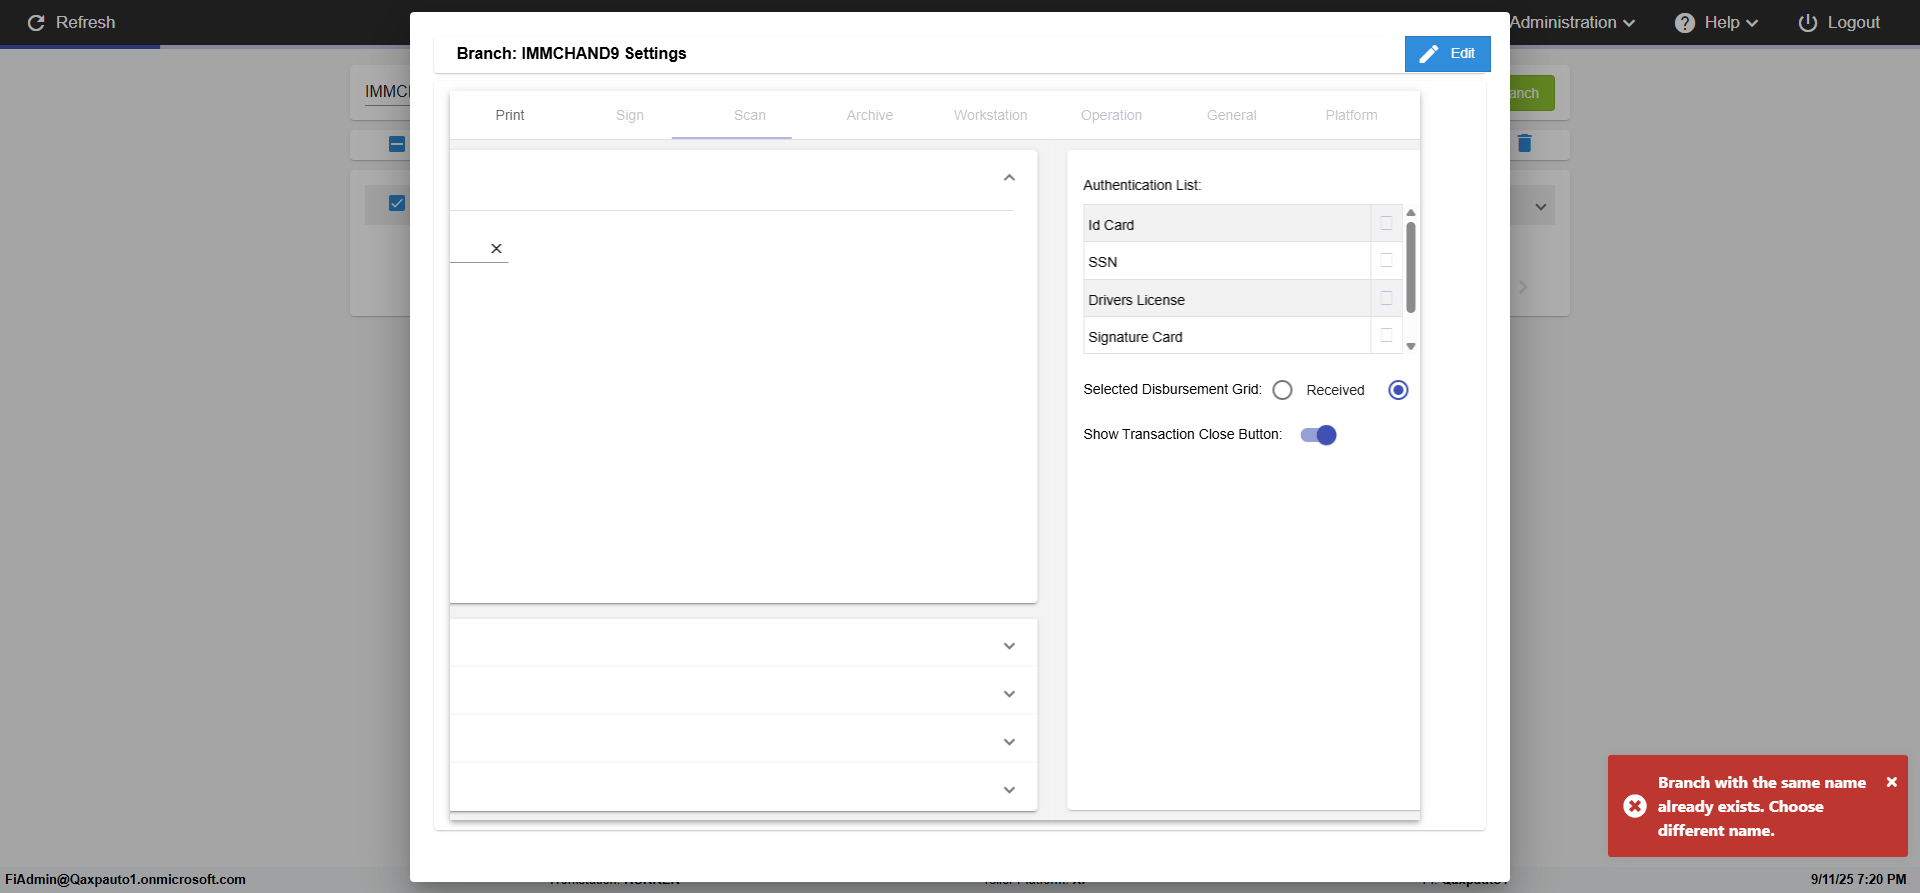Open the Administration dropdown menu

(x=1572, y=23)
